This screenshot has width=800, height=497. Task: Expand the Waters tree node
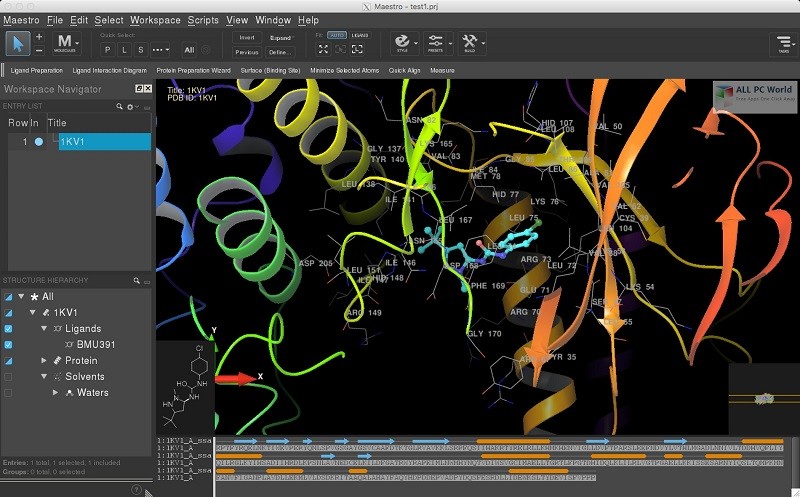coord(55,393)
